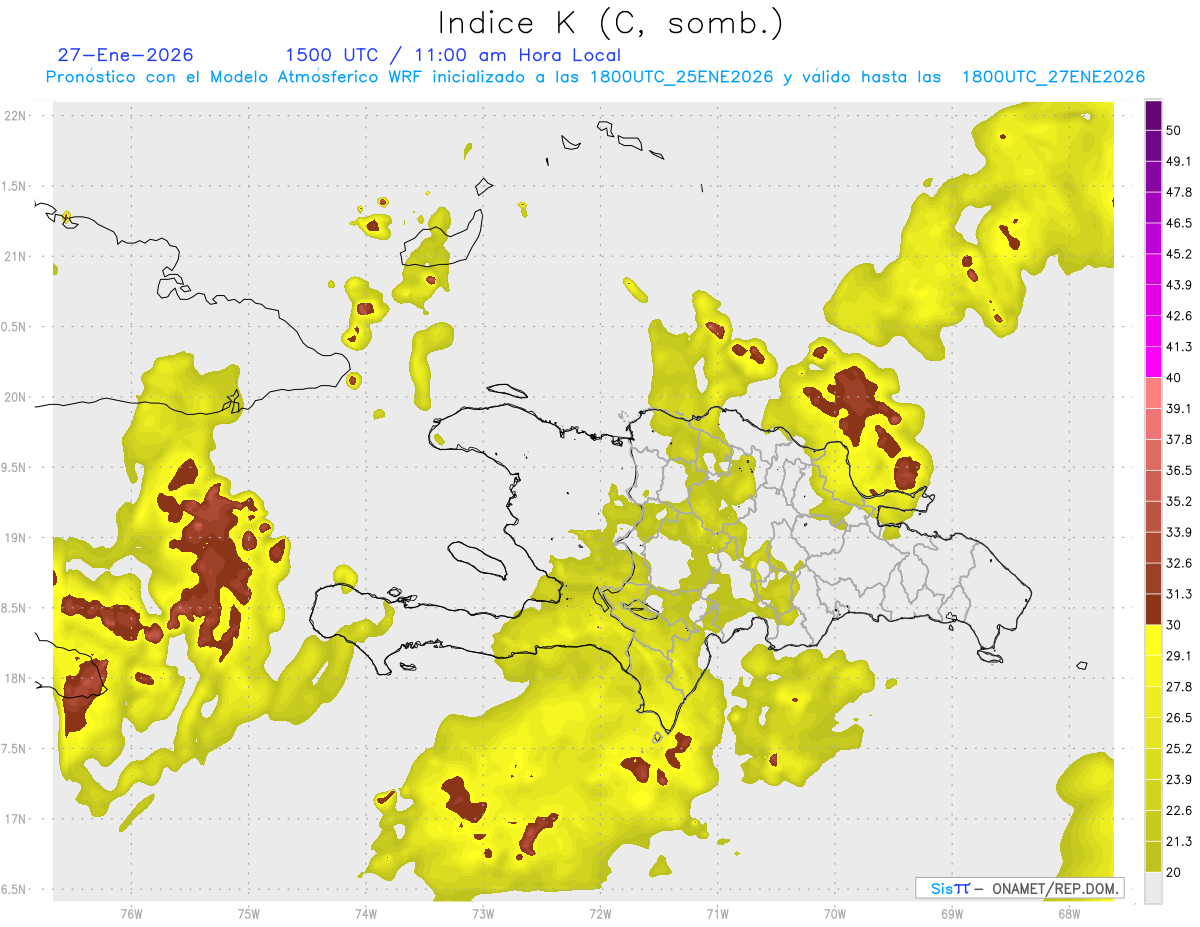
Task: Click the latitude label '22N'
Action: (x=16, y=115)
